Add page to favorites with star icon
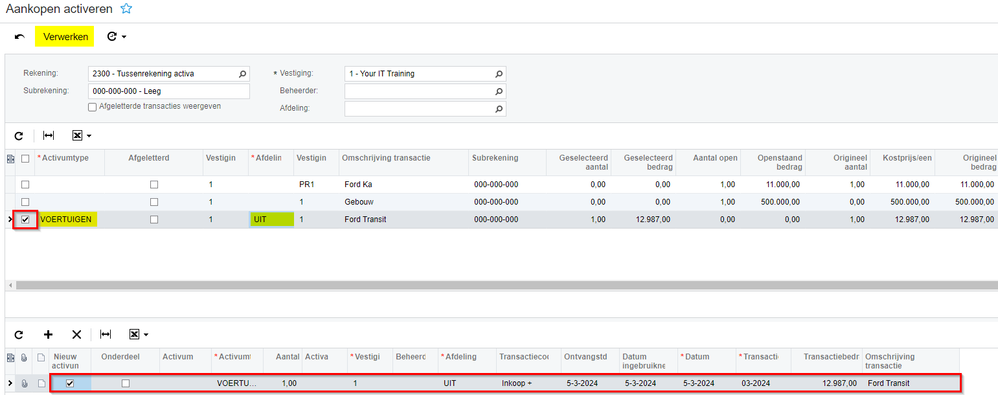The height and width of the screenshot is (395, 998). [127, 9]
